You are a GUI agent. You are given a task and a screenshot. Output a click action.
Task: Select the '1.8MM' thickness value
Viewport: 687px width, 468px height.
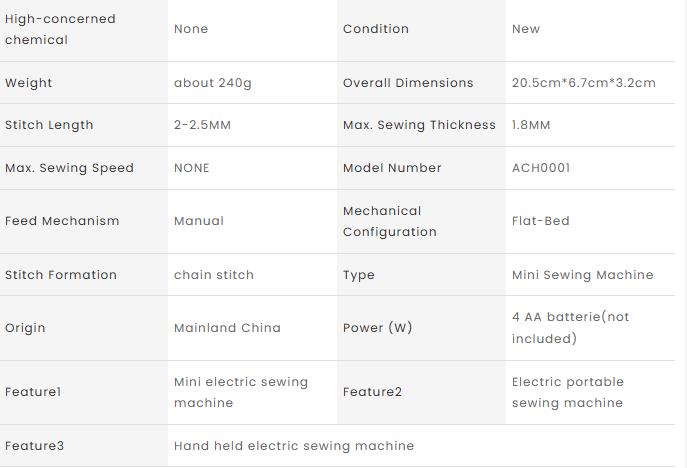pyautogui.click(x=530, y=125)
